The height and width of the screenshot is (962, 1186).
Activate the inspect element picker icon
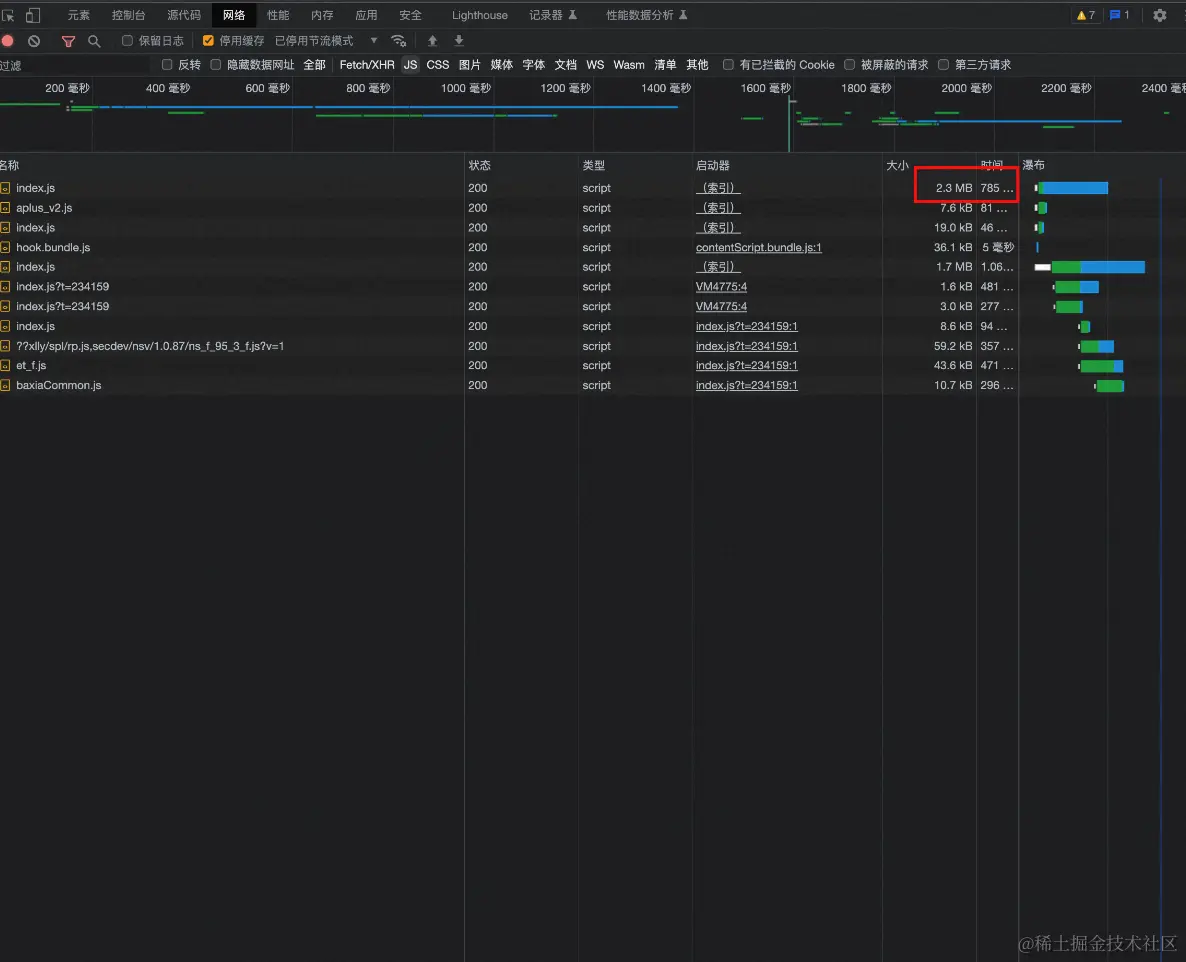[x=8, y=15]
